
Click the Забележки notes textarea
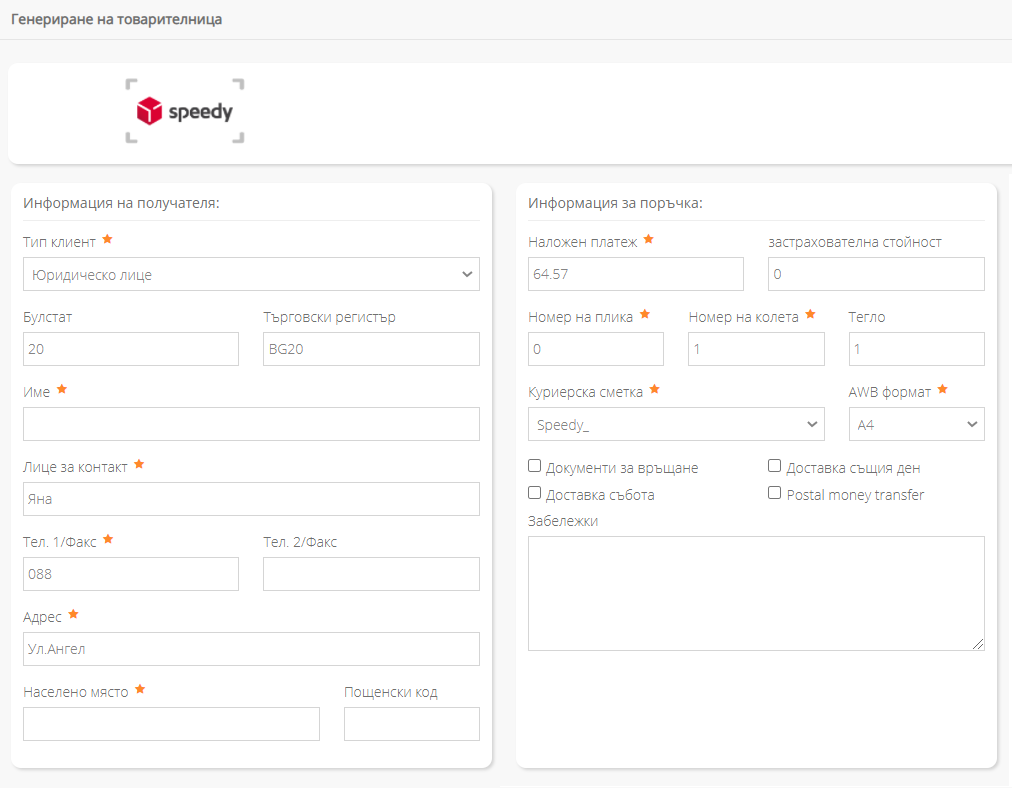point(756,593)
